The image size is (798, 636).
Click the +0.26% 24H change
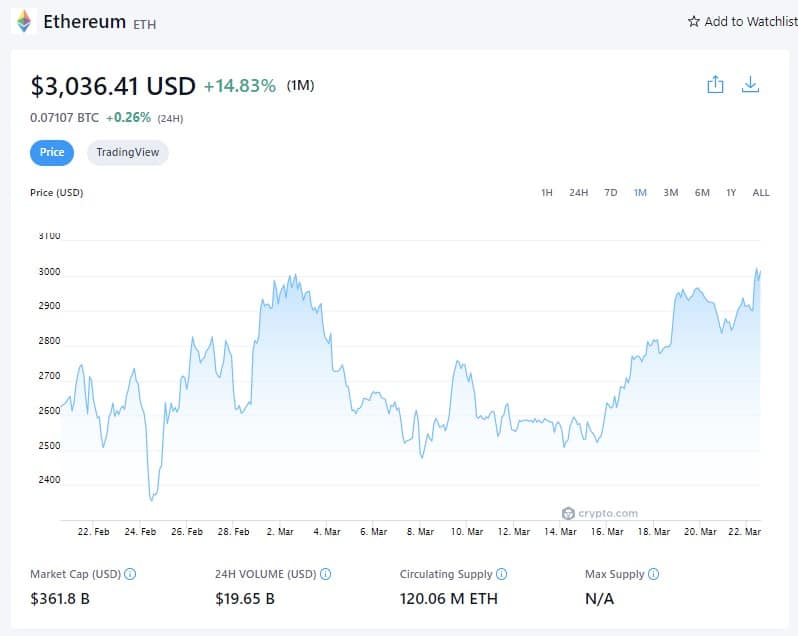coord(128,118)
